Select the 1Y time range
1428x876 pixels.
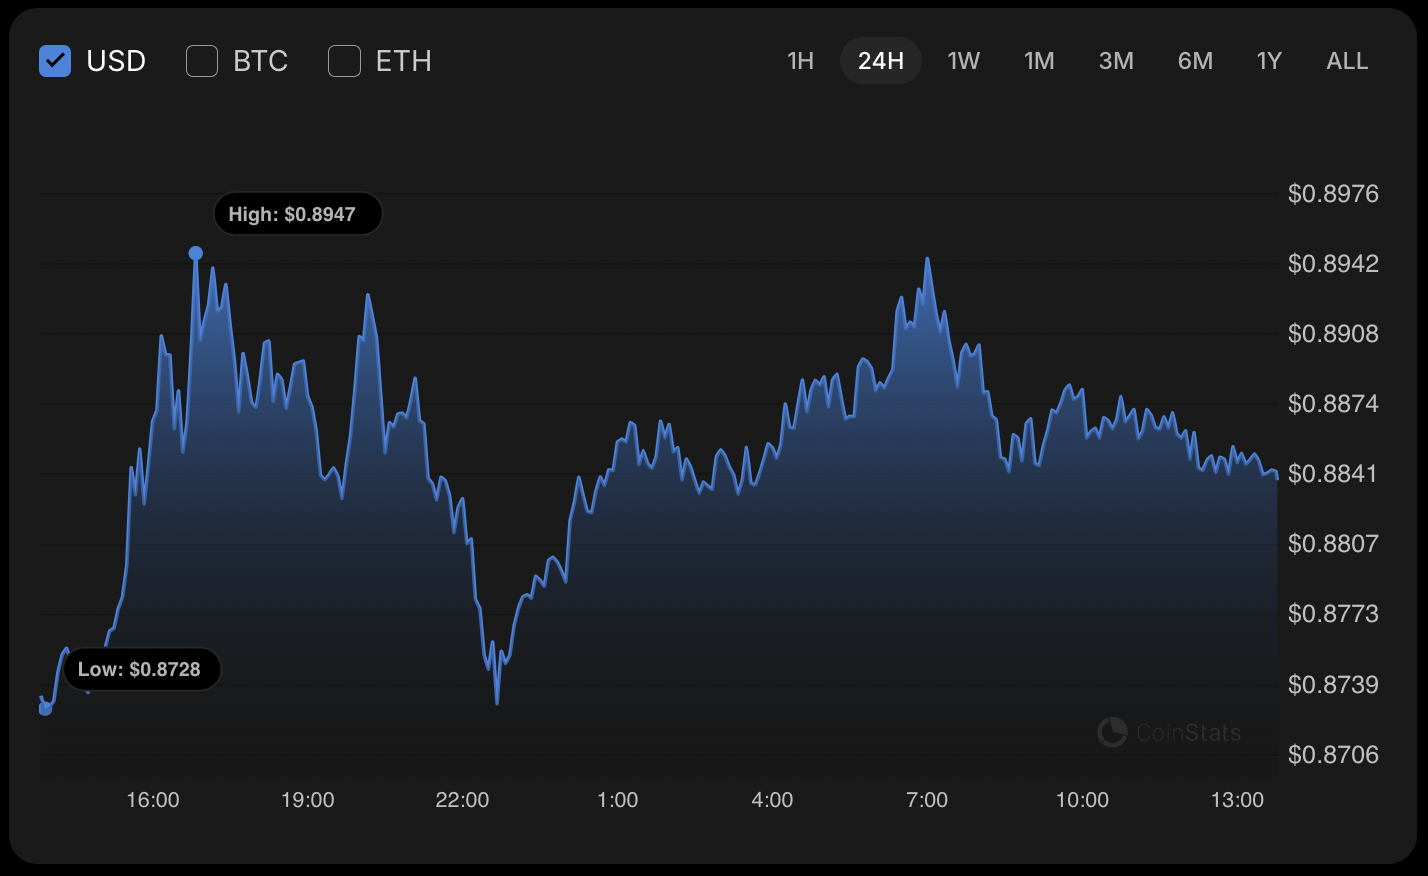pyautogui.click(x=1269, y=61)
